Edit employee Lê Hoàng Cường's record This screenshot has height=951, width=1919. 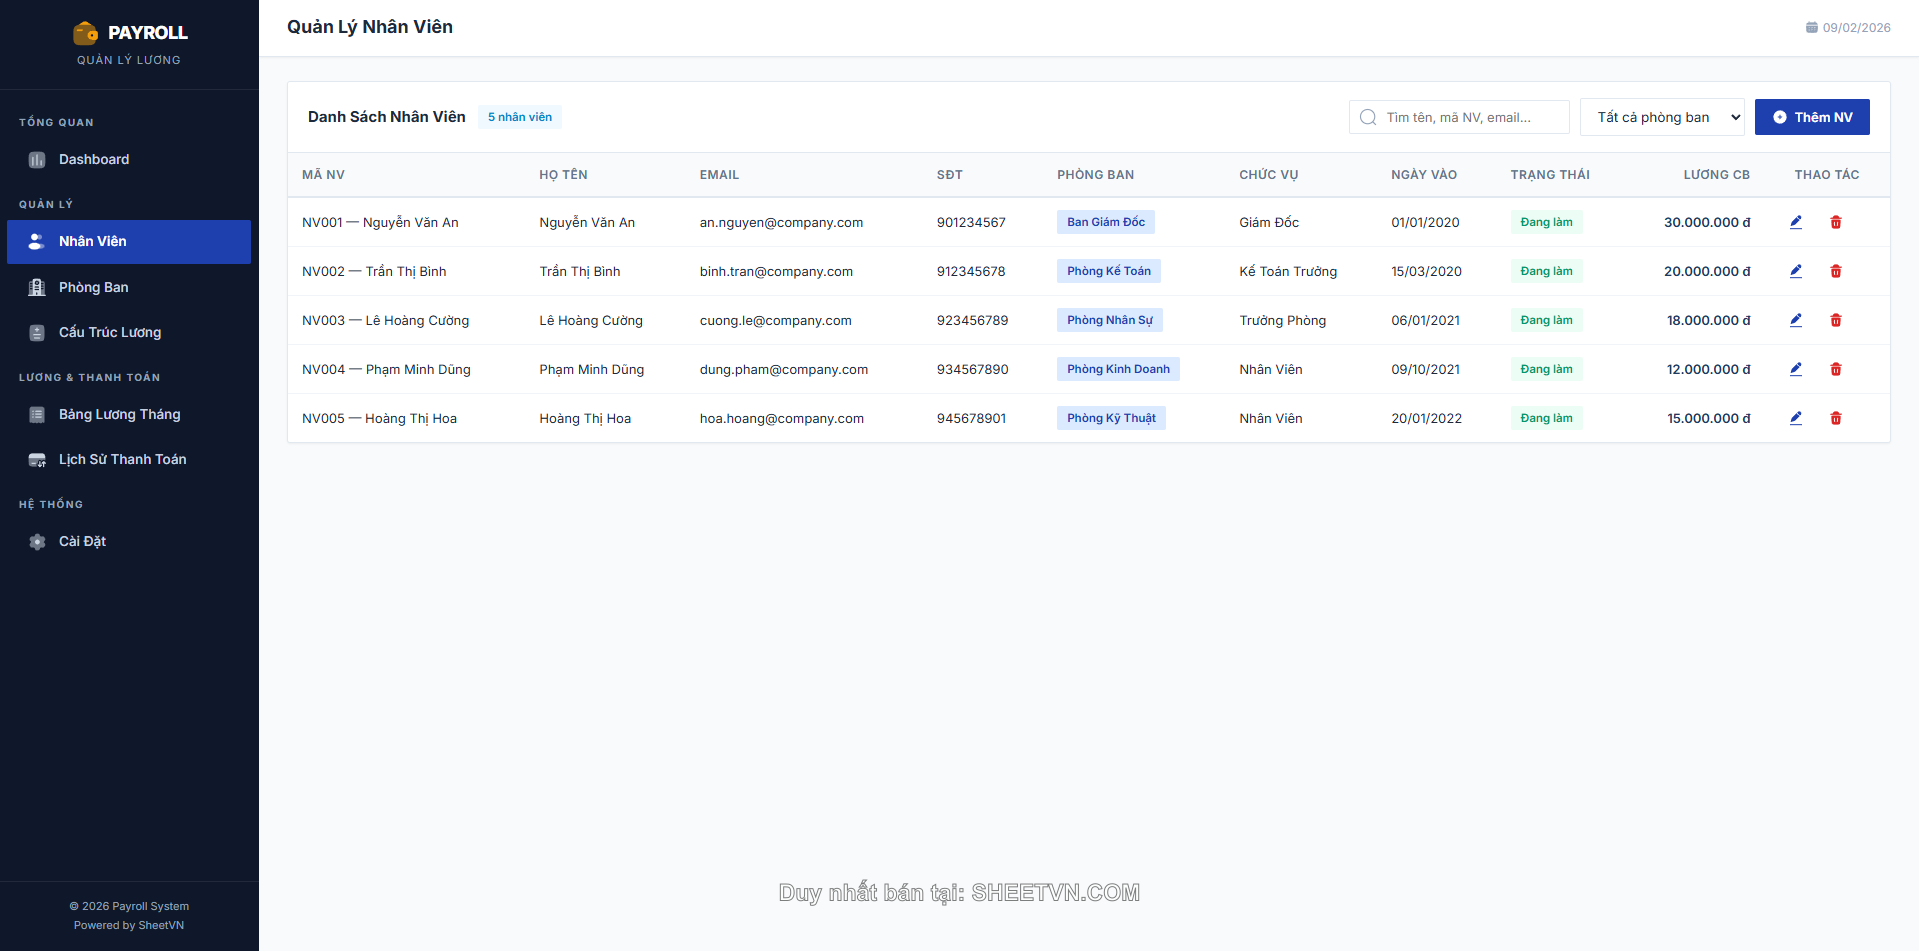tap(1795, 320)
